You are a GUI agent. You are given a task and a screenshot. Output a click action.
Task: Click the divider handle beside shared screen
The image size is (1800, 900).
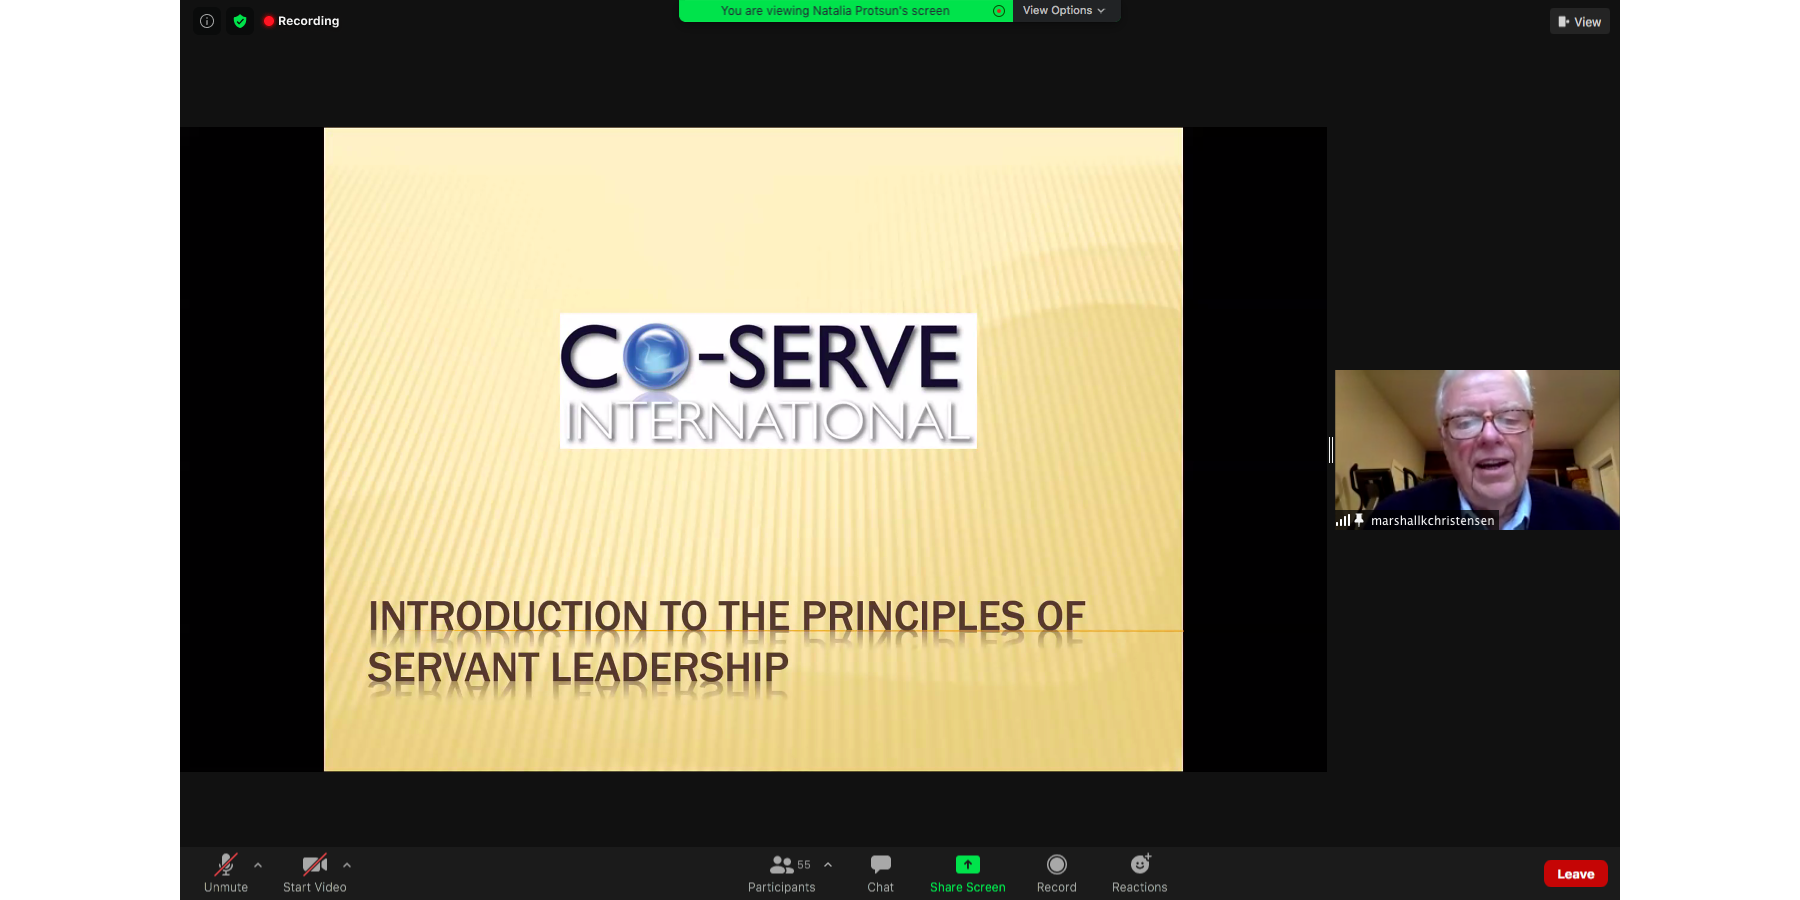(x=1331, y=450)
